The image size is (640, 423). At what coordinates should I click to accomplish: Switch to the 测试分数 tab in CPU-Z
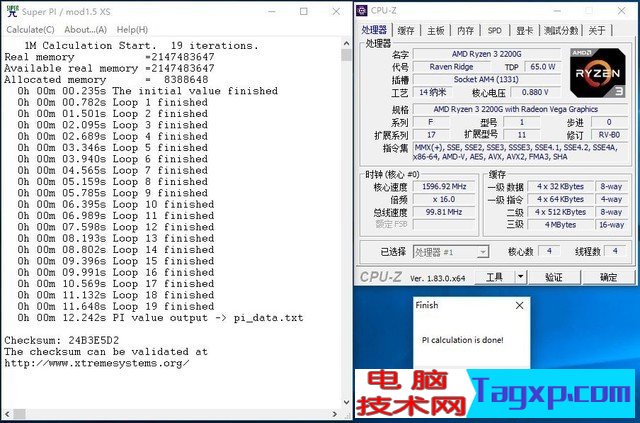[x=561, y=30]
